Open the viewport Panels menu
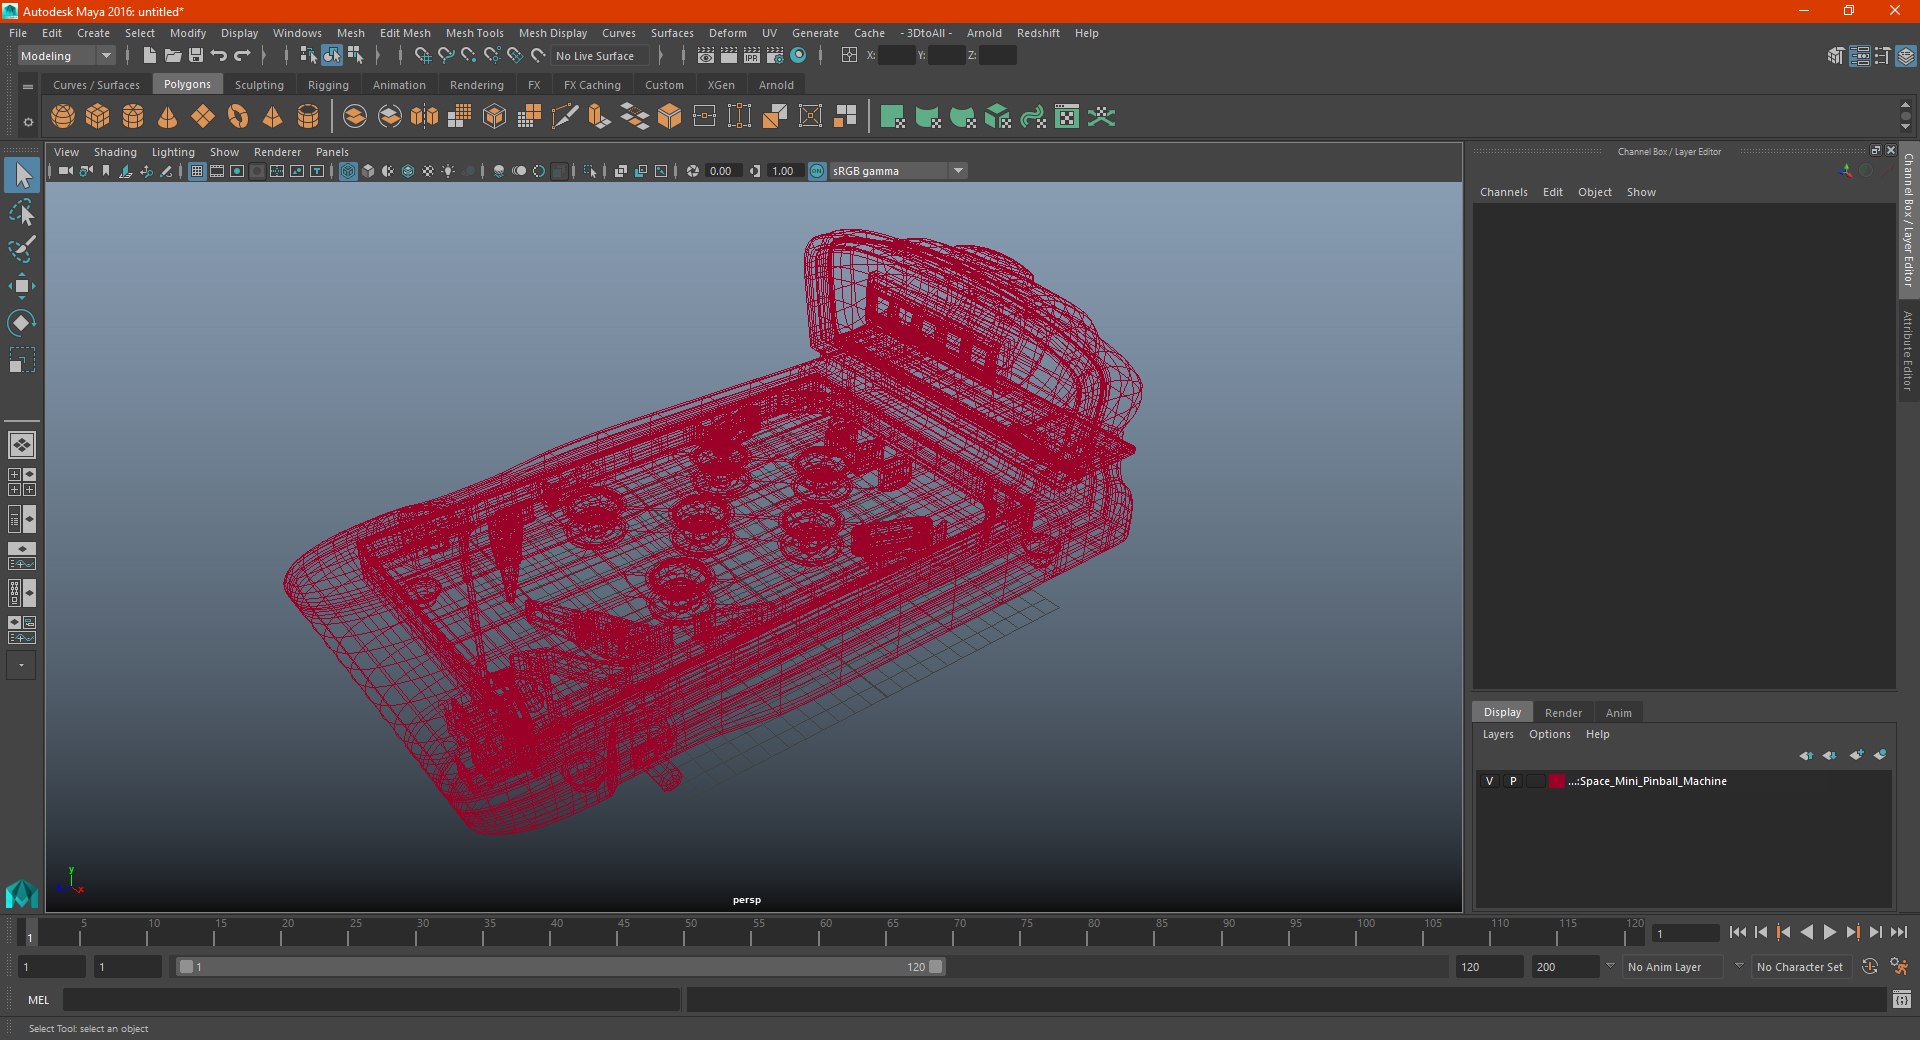Screen dimensions: 1920x1040 pos(332,152)
